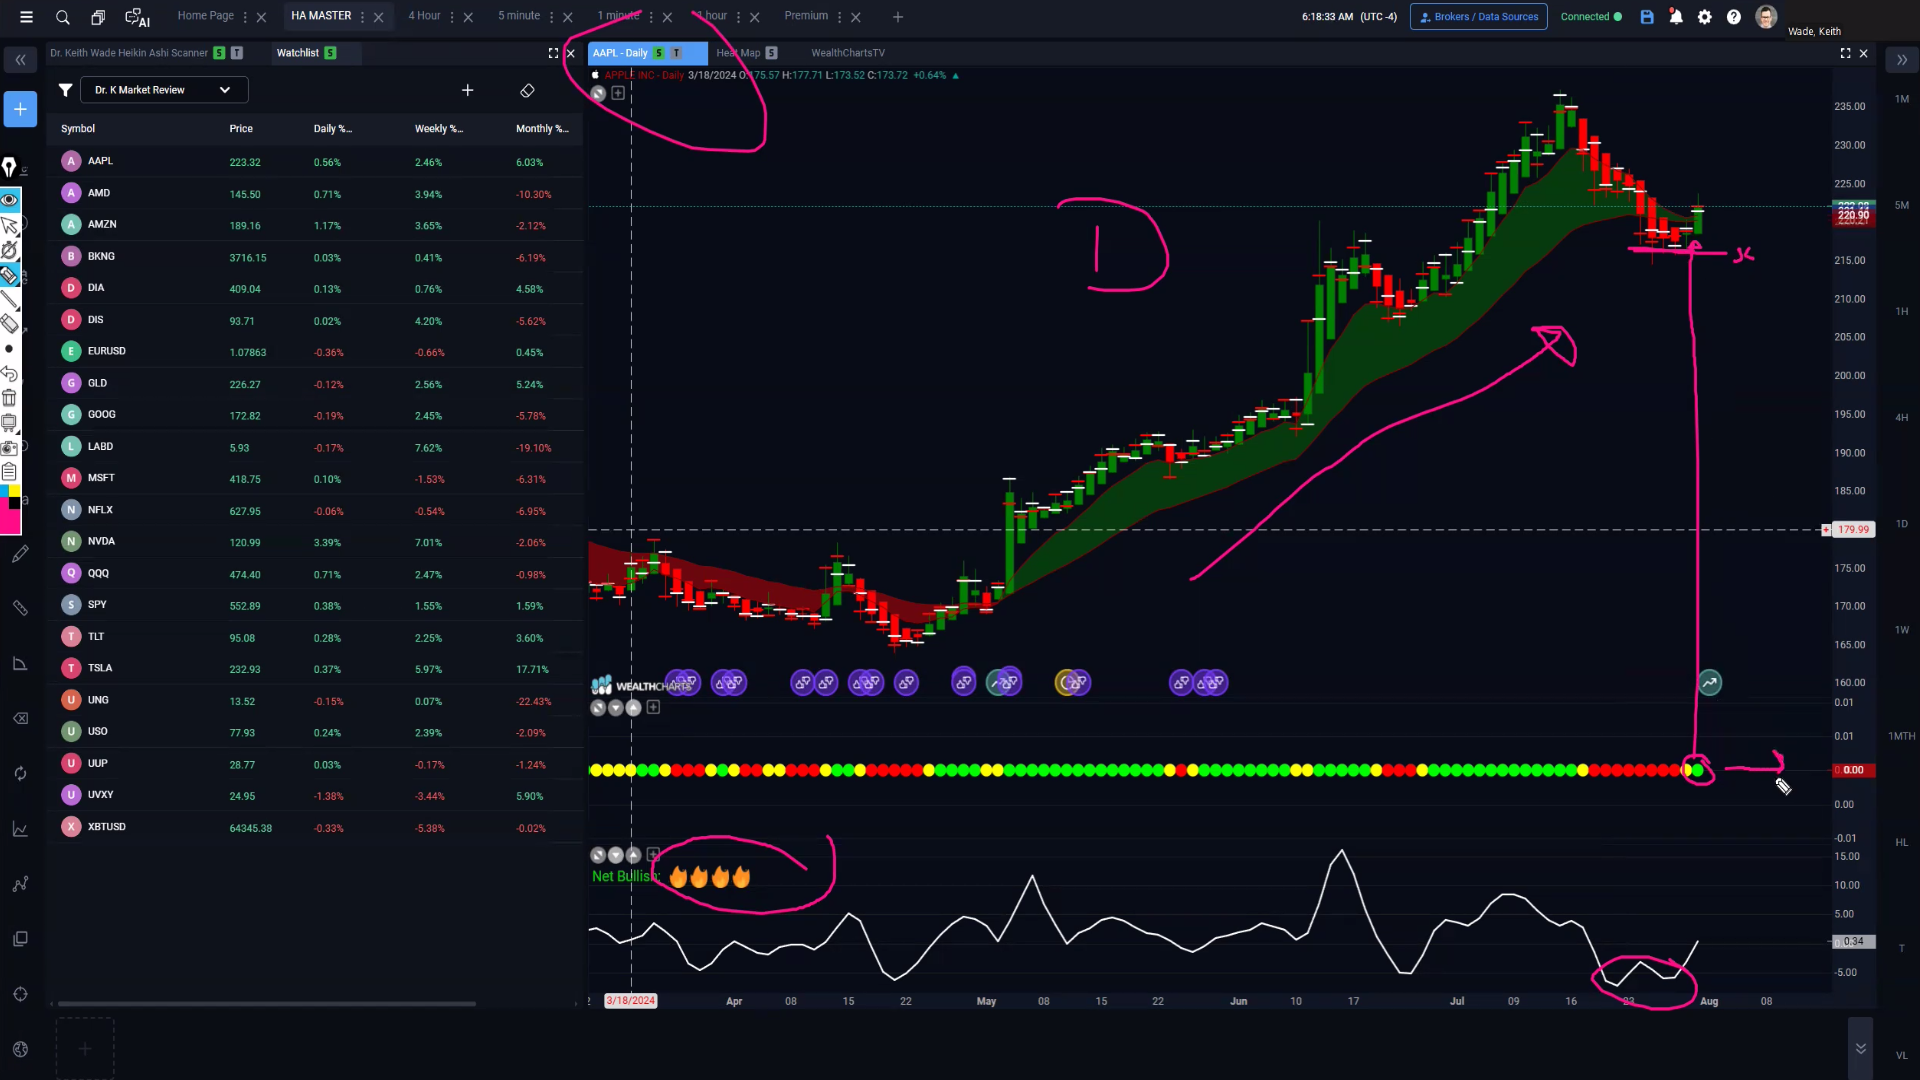
Task: Click the undo arrow in drawing toolbar
Action: 9,374
